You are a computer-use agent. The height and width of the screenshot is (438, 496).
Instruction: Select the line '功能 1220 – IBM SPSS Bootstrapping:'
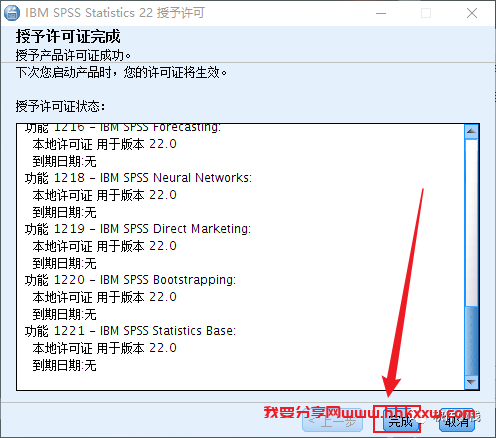pos(130,280)
